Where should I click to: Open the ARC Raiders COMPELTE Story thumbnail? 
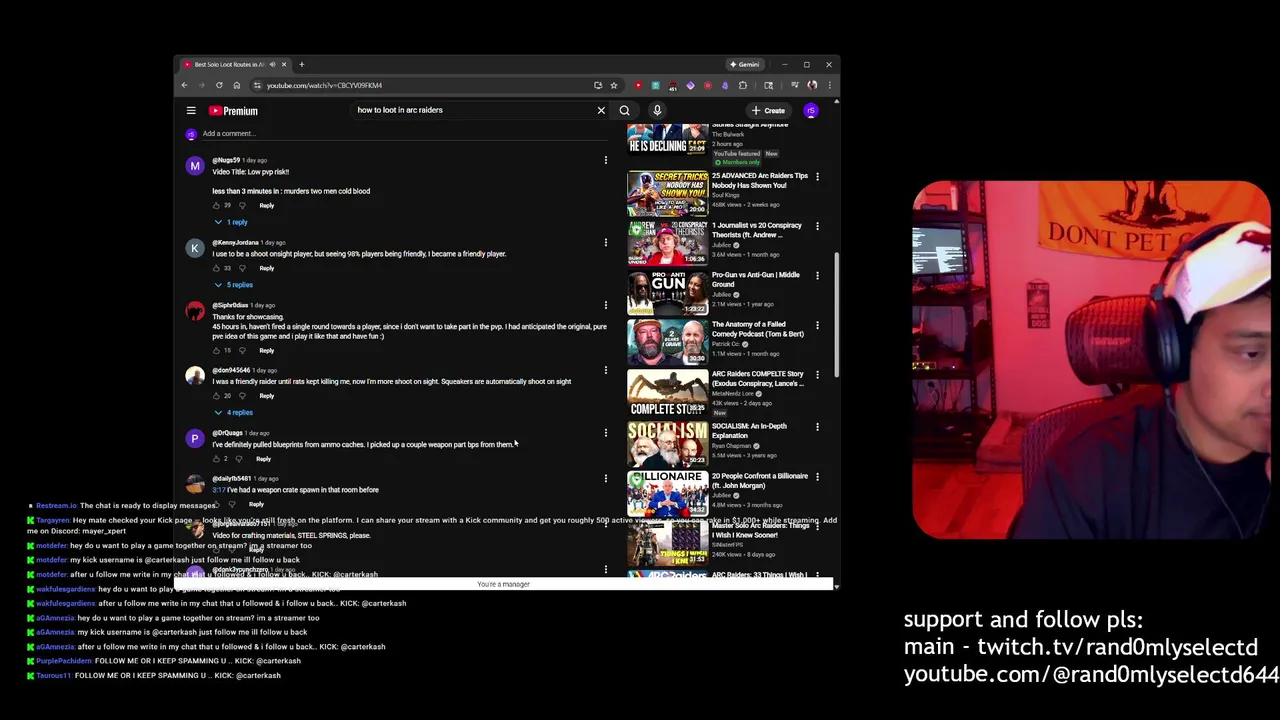pyautogui.click(x=667, y=393)
